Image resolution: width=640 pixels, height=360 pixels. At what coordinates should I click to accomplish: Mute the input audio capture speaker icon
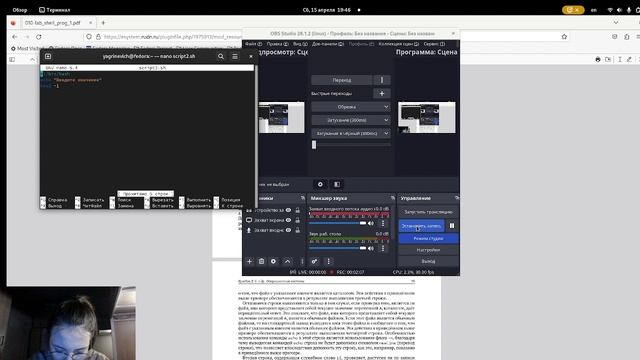tap(371, 223)
